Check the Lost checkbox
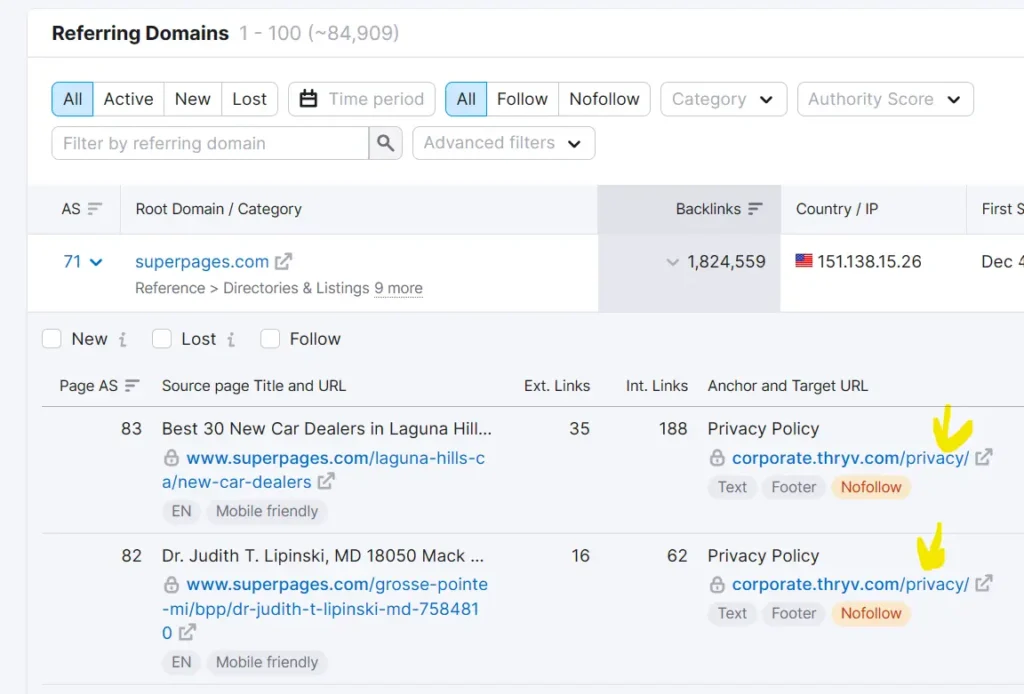The height and width of the screenshot is (694, 1024). pos(161,339)
